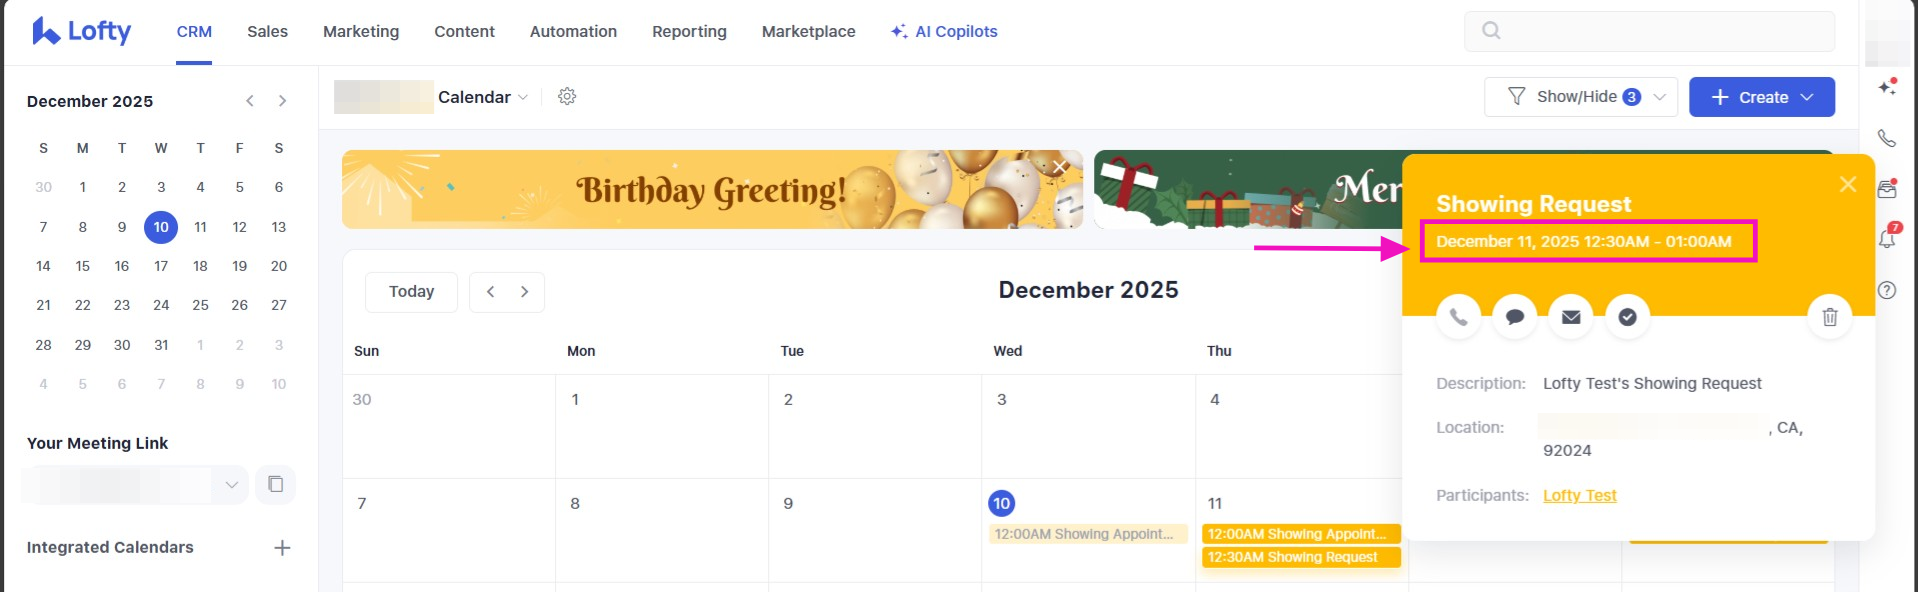1918x592 pixels.
Task: Expand the Calendar view dropdown
Action: (x=483, y=97)
